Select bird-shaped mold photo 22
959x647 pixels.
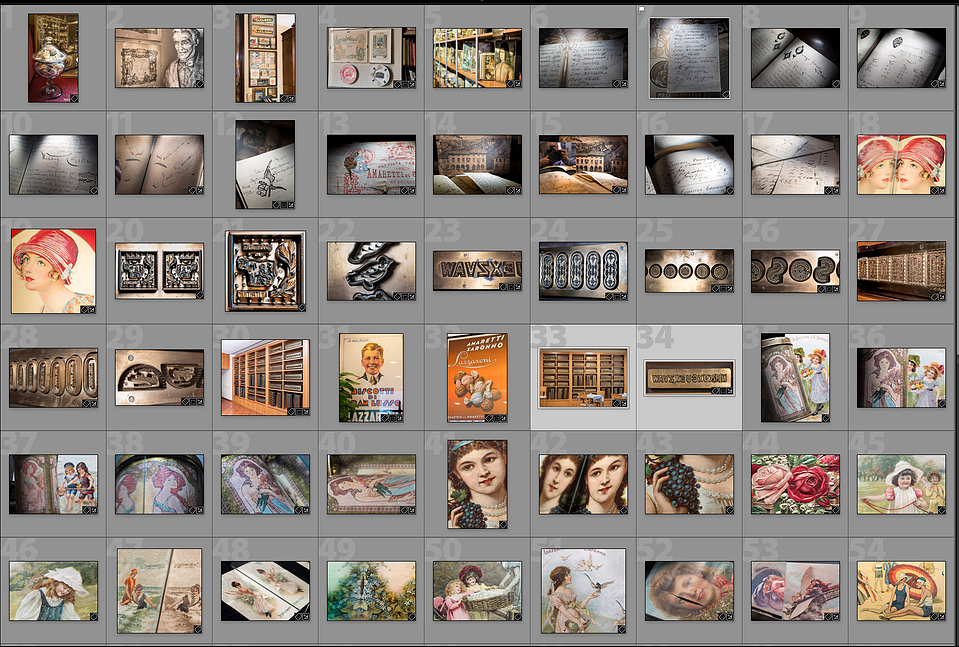coord(371,271)
